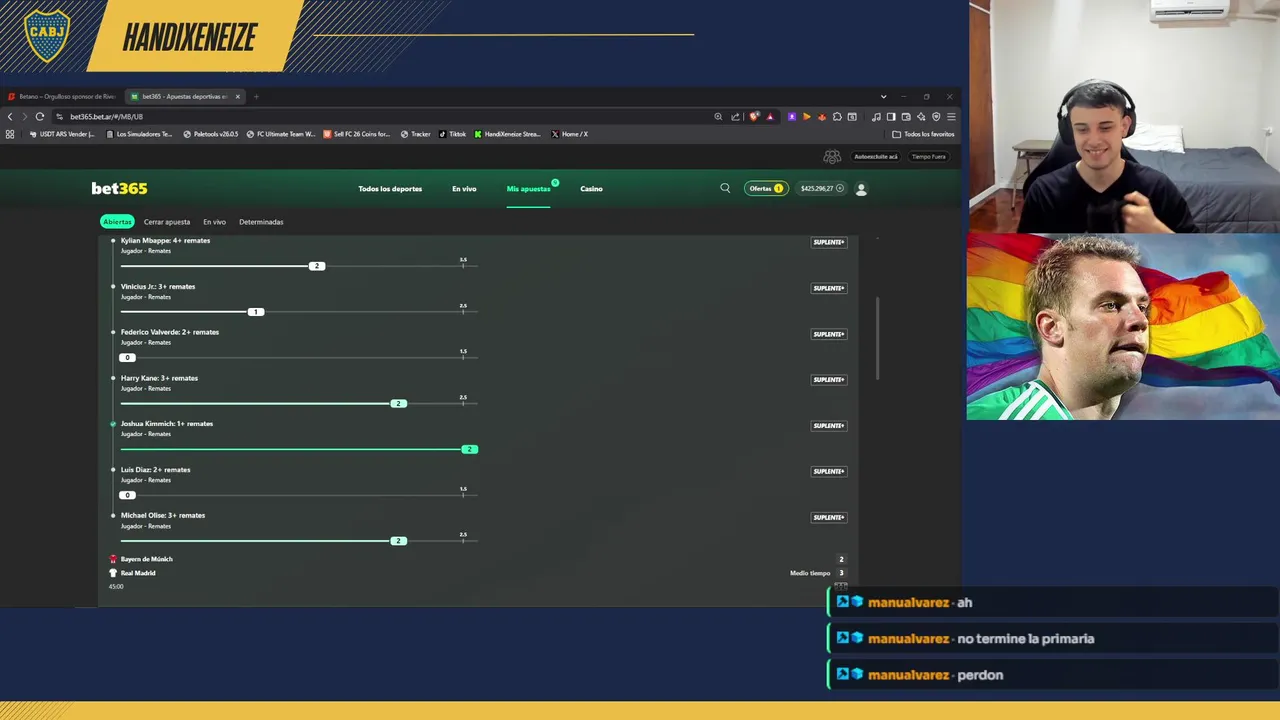Open a new browser tab
The width and height of the screenshot is (1280, 720).
pyautogui.click(x=256, y=97)
